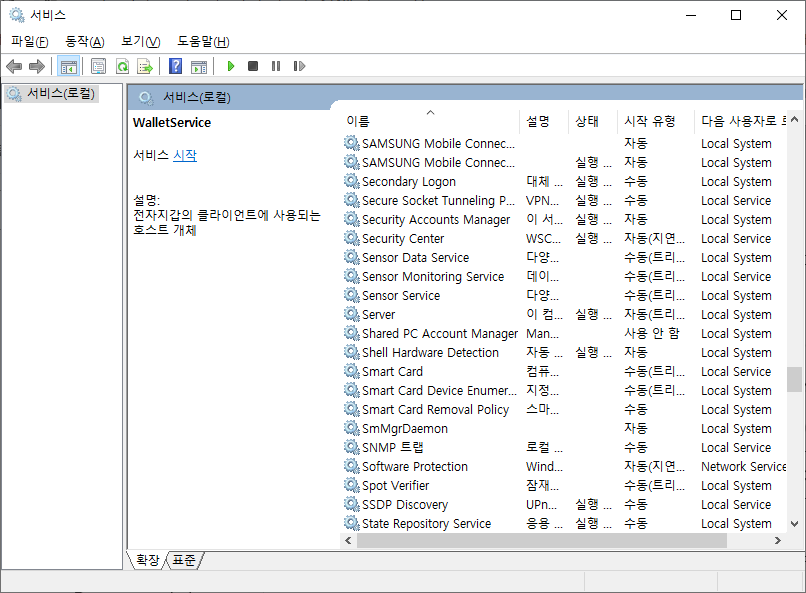Click the Restart service icon
The width and height of the screenshot is (806, 593).
point(299,66)
